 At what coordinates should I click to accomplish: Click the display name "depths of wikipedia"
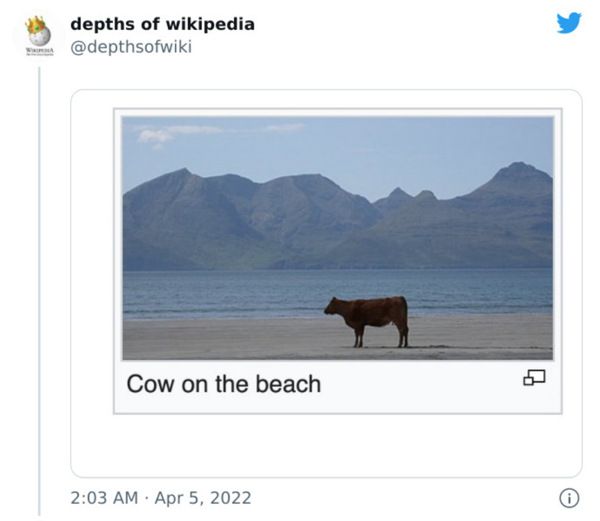[162, 24]
